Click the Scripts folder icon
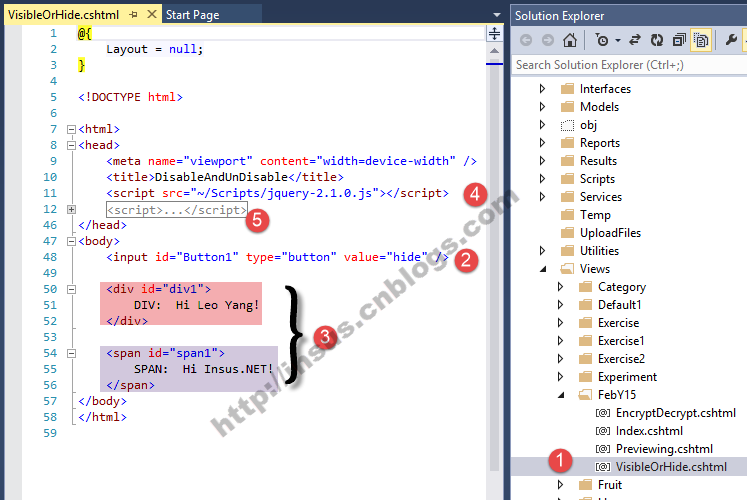 (567, 179)
